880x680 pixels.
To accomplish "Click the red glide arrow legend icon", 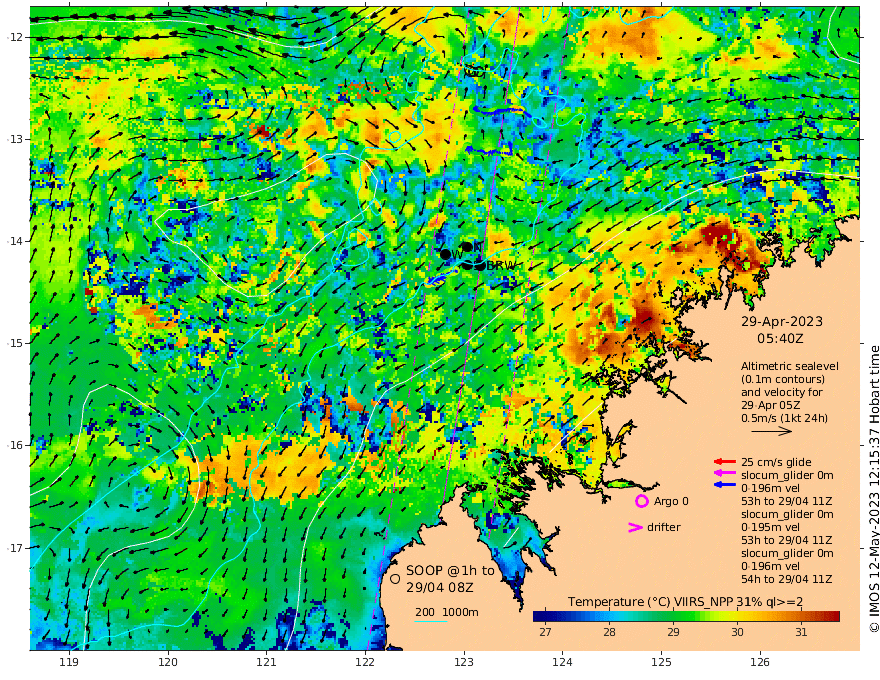I will click(725, 462).
